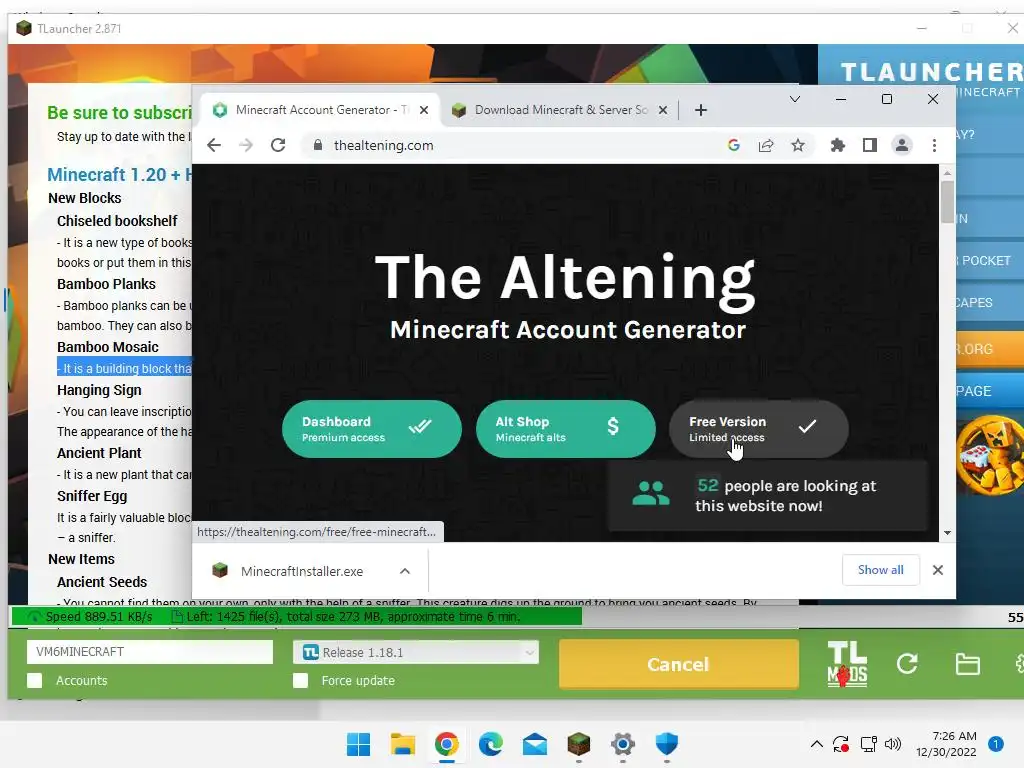Expand MinecraftInstaller.exe download options chevron
Viewport: 1024px width, 768px height.
405,571
